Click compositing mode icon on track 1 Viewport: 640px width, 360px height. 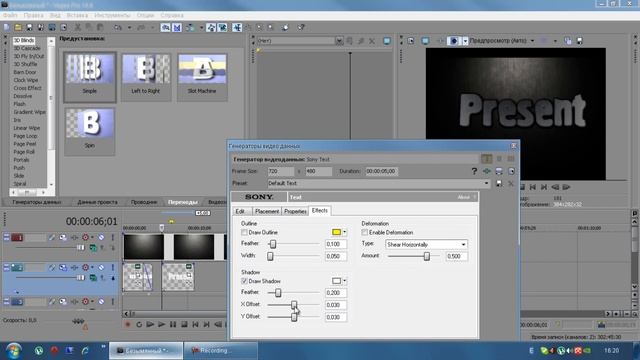[x=93, y=248]
